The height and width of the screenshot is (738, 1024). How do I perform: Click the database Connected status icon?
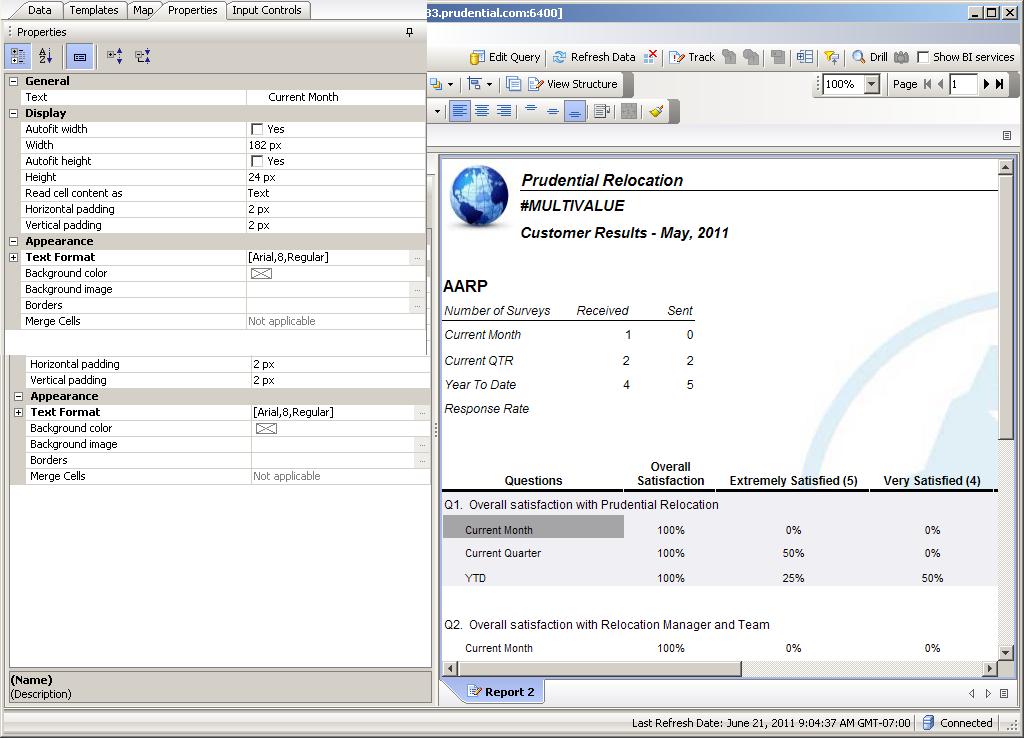pos(928,723)
